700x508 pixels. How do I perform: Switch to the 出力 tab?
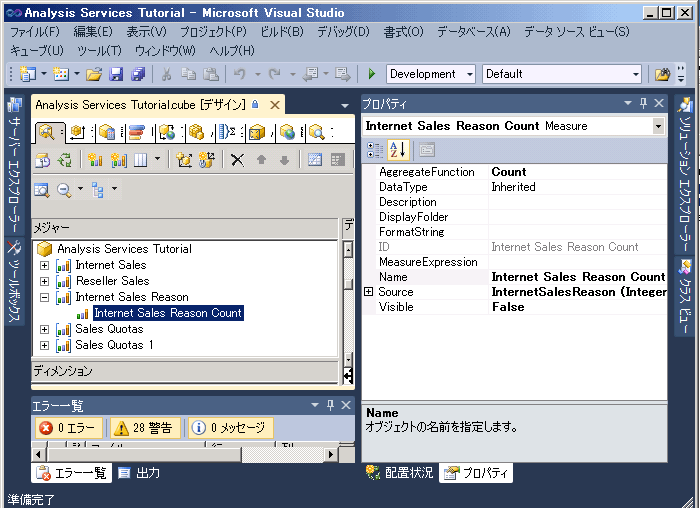coord(139,473)
